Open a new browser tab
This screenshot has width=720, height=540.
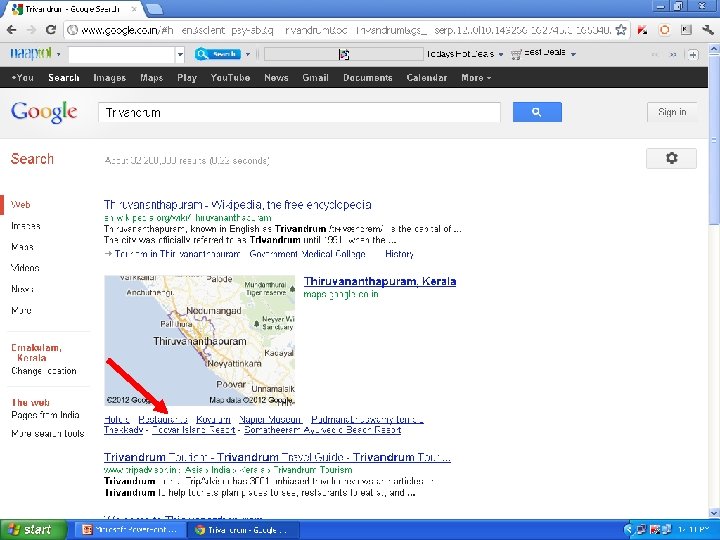pyautogui.click(x=154, y=9)
